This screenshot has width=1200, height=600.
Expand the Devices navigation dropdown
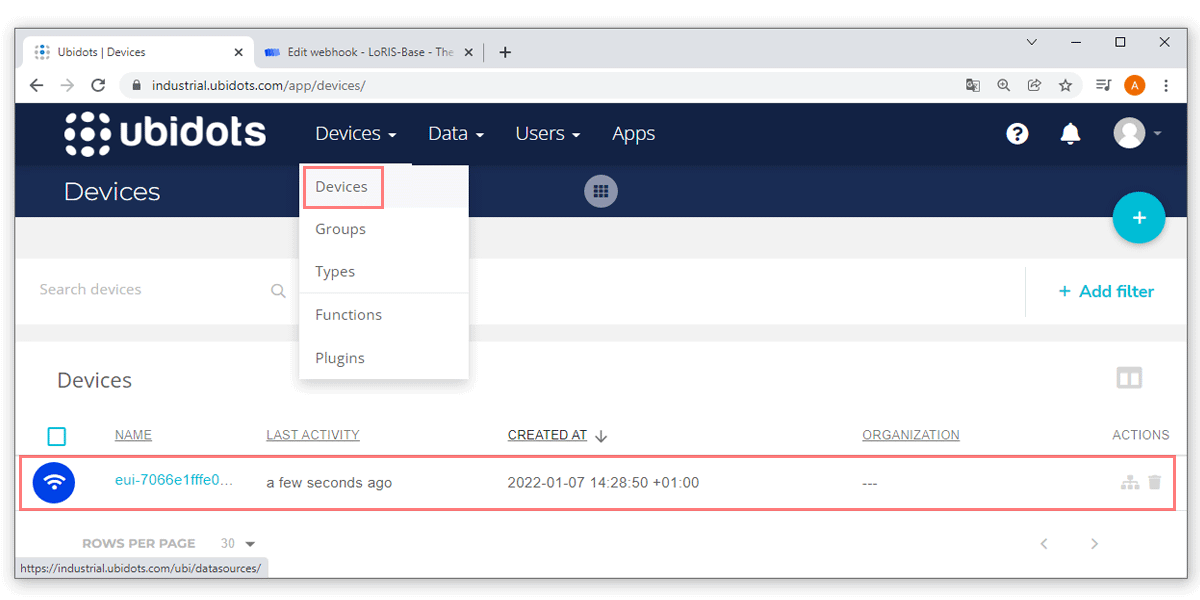(x=355, y=134)
